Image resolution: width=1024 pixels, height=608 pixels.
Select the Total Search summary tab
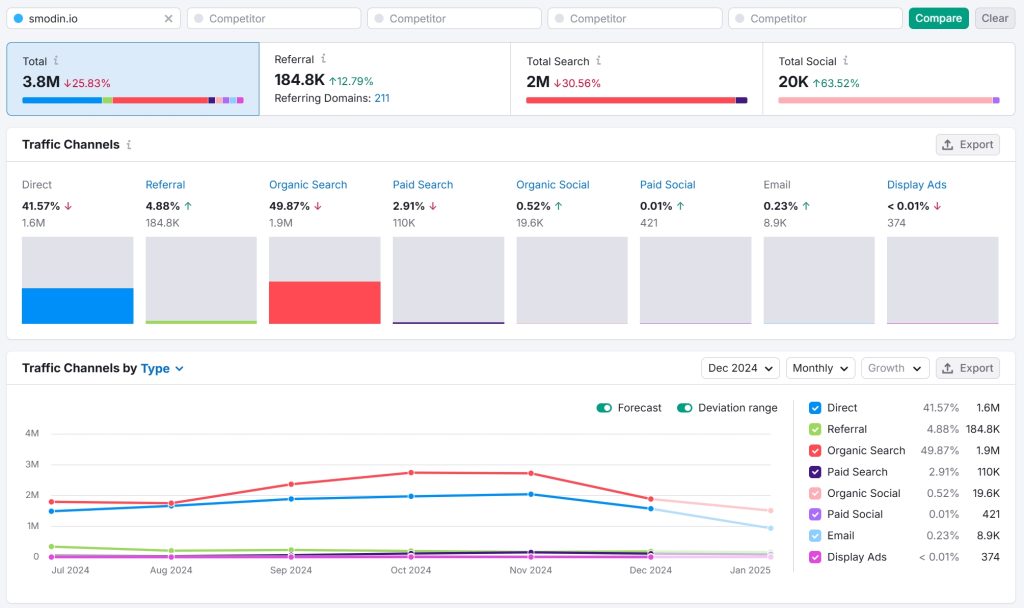(x=636, y=79)
